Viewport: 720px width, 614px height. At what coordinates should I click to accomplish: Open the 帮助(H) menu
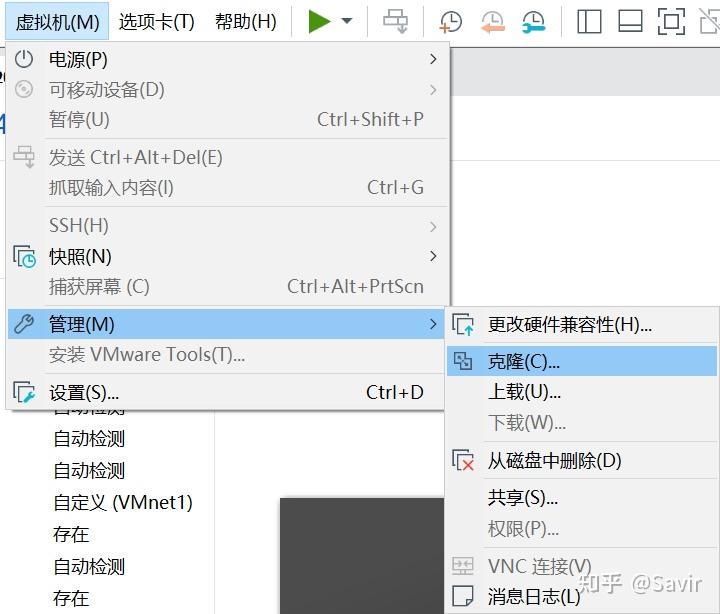(246, 21)
